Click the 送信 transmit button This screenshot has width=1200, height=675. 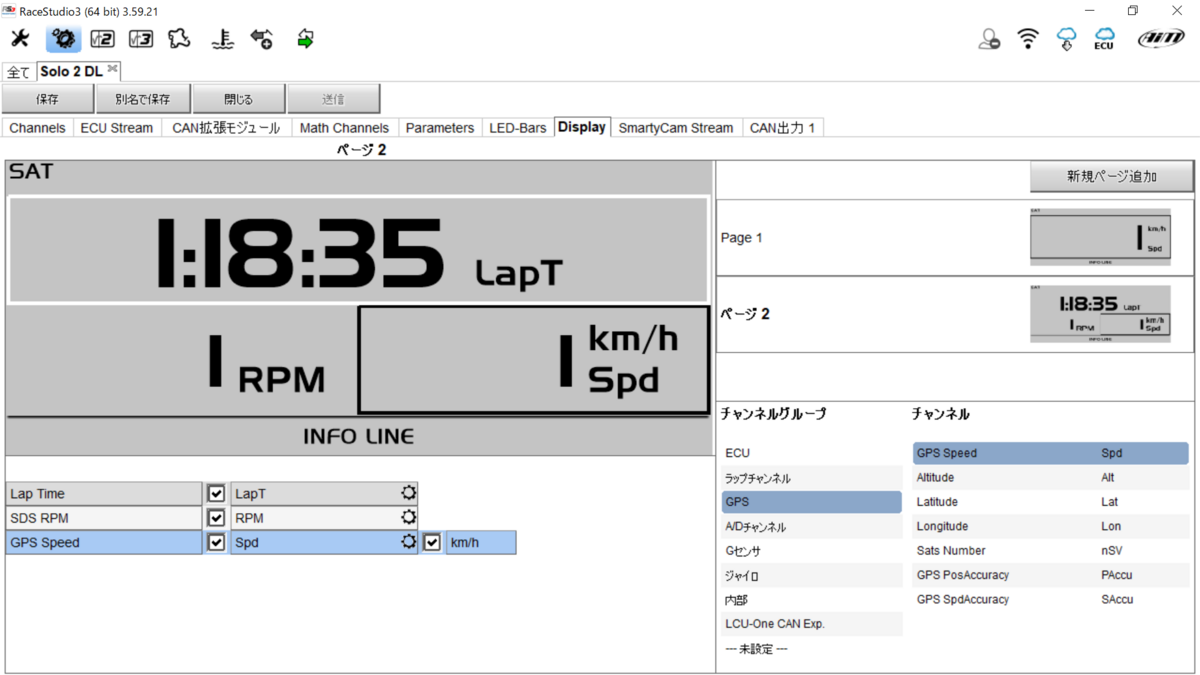[x=333, y=99]
